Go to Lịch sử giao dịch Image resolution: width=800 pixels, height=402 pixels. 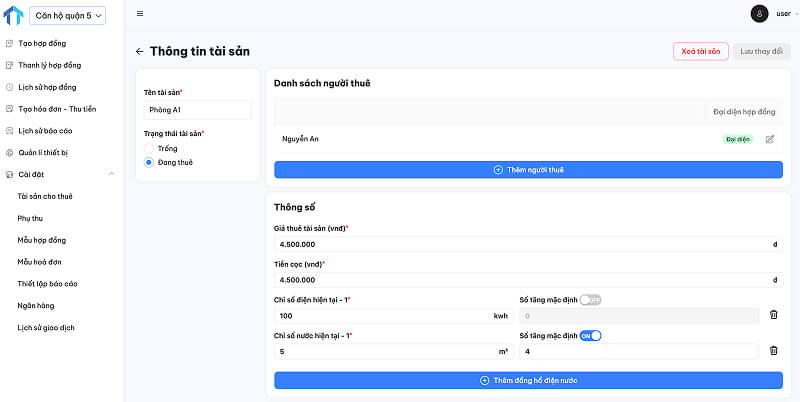[x=46, y=327]
